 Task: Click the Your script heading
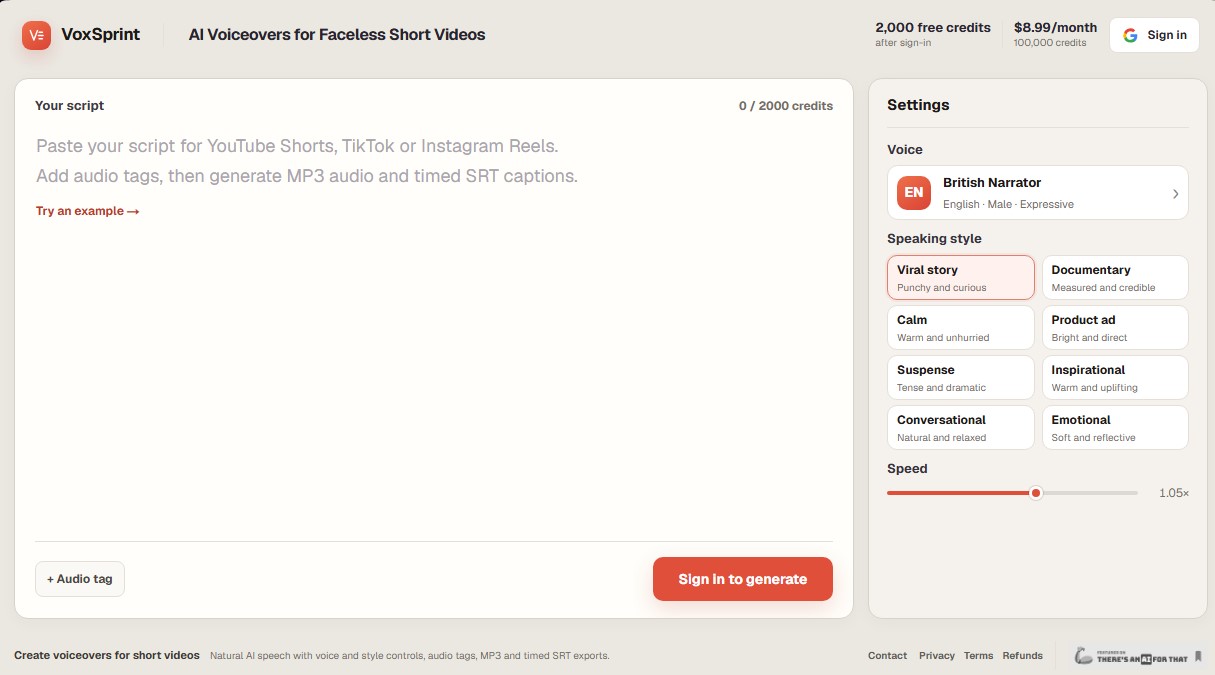(69, 106)
